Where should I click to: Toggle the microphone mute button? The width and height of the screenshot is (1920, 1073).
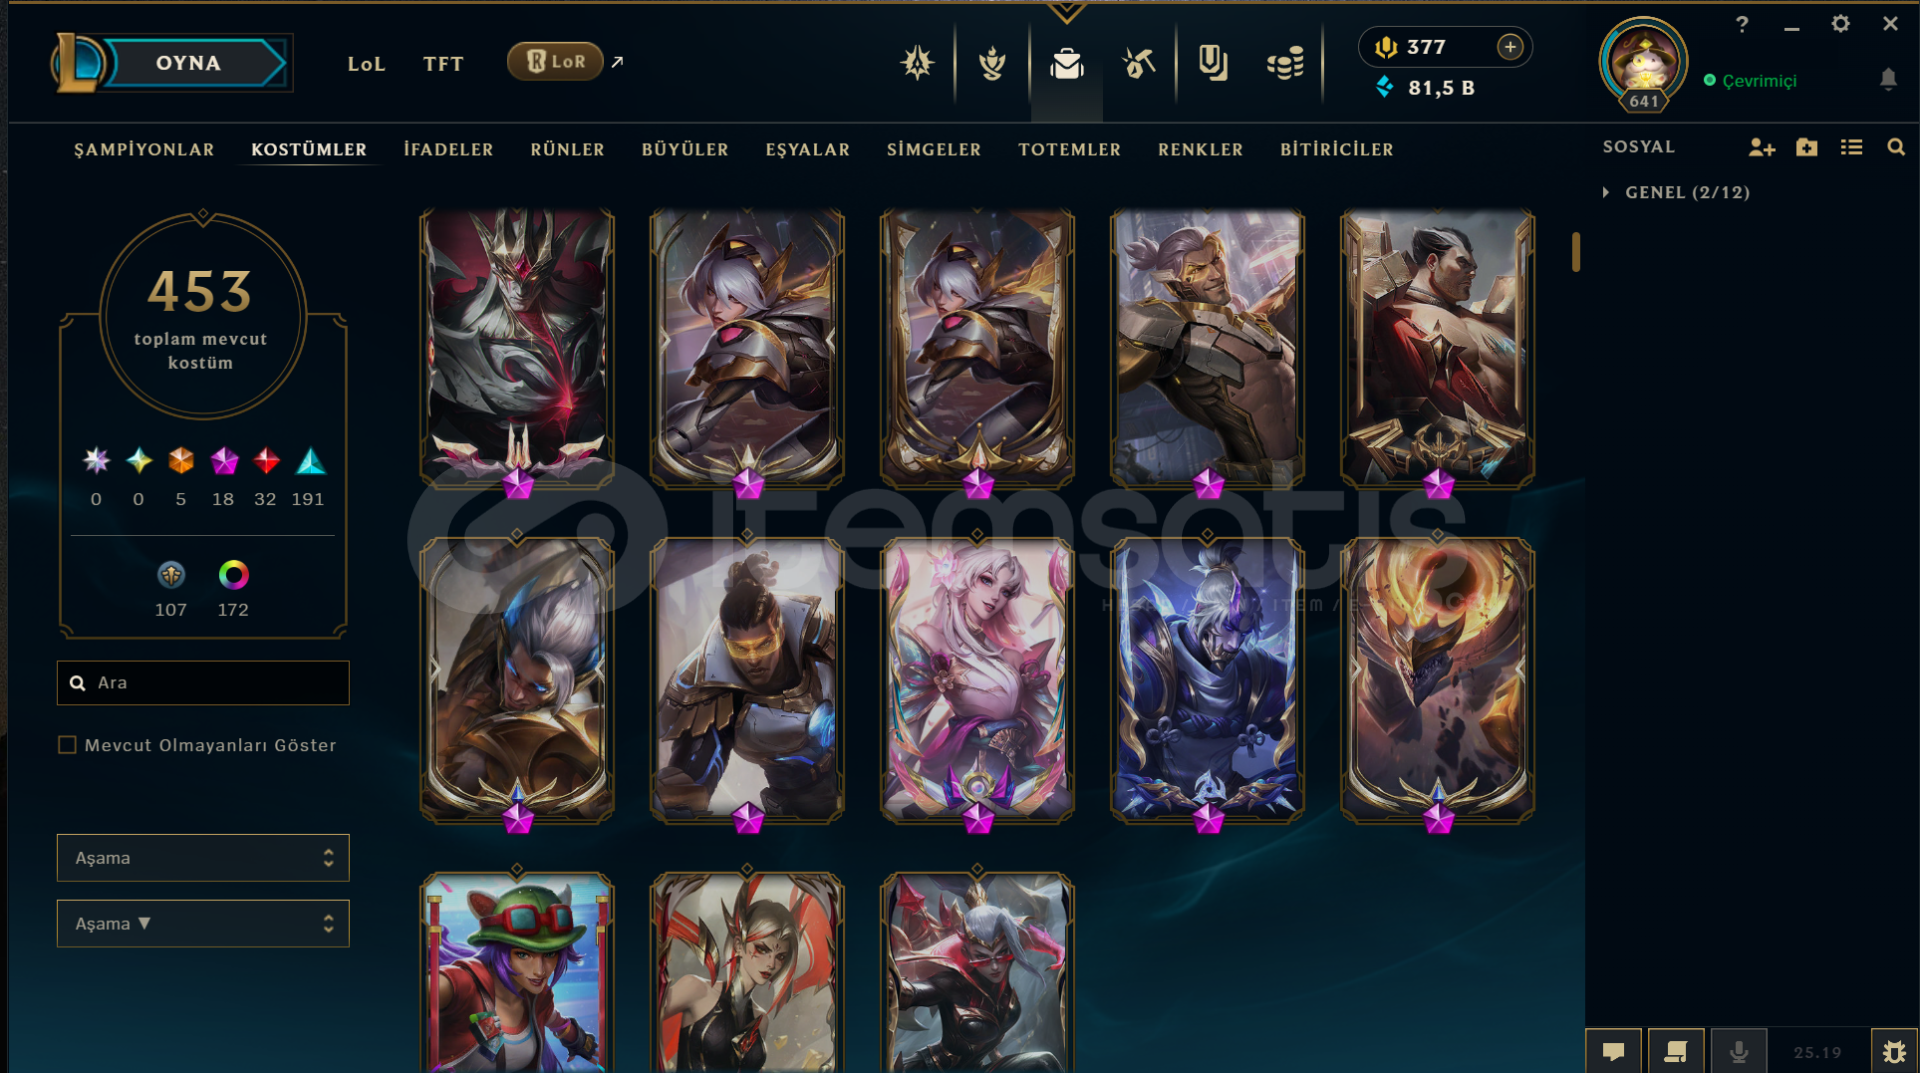[x=1739, y=1051]
